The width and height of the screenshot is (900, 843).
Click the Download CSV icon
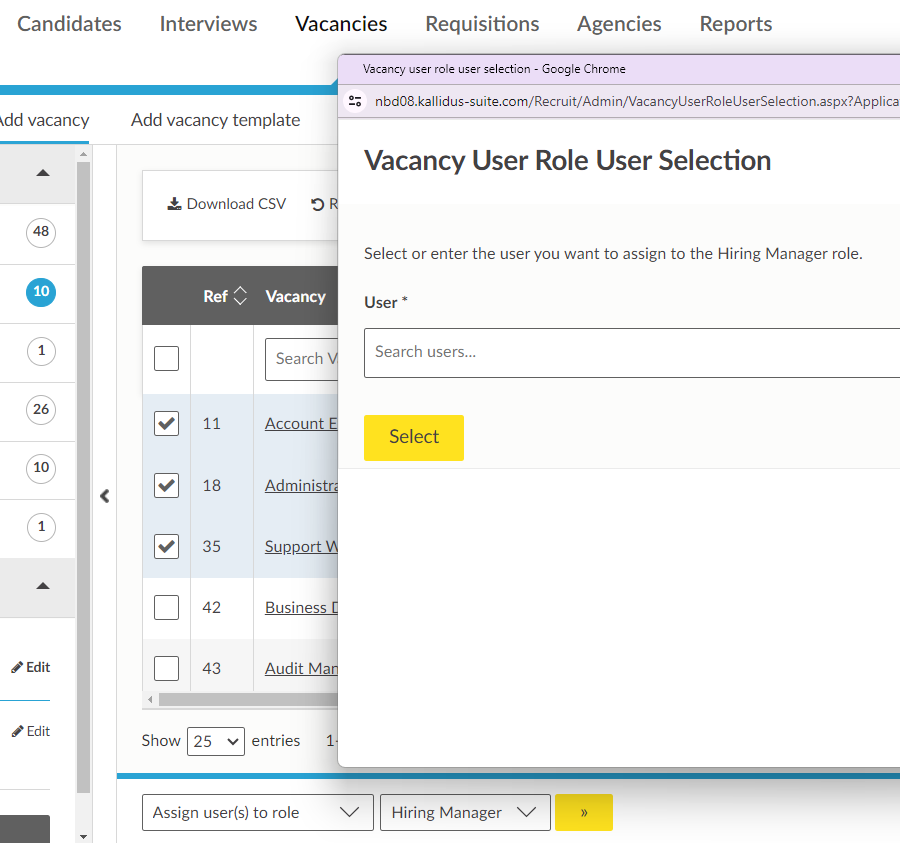click(x=175, y=204)
